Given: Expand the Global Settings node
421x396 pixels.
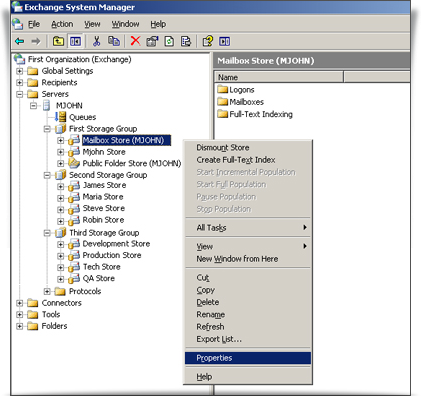Looking at the screenshot, I should tap(20, 71).
